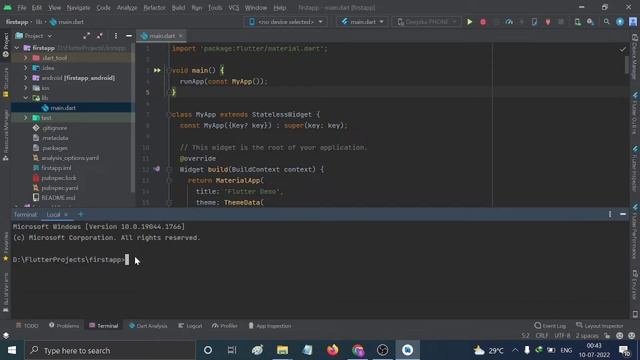Screen dimensions: 640x360
Task: Open the VCS menu
Action: pos(234,8)
